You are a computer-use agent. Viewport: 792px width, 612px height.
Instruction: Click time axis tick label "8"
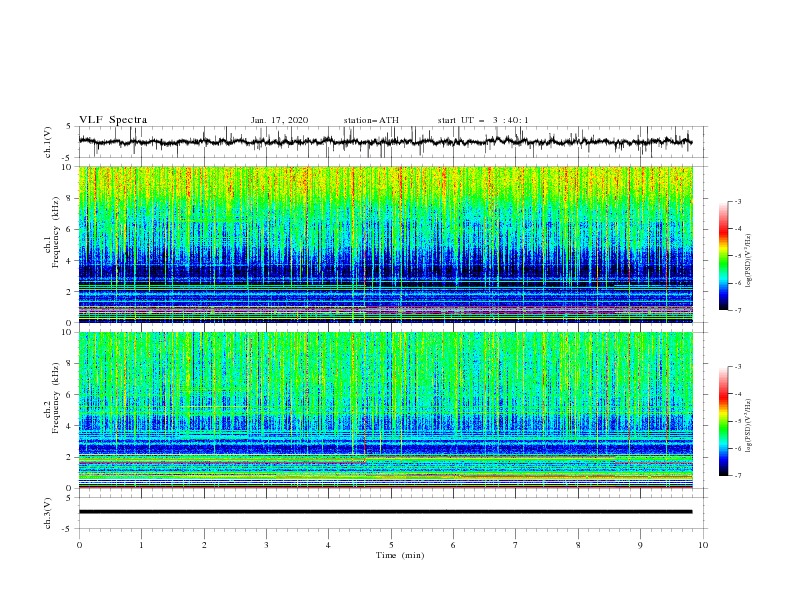point(578,545)
